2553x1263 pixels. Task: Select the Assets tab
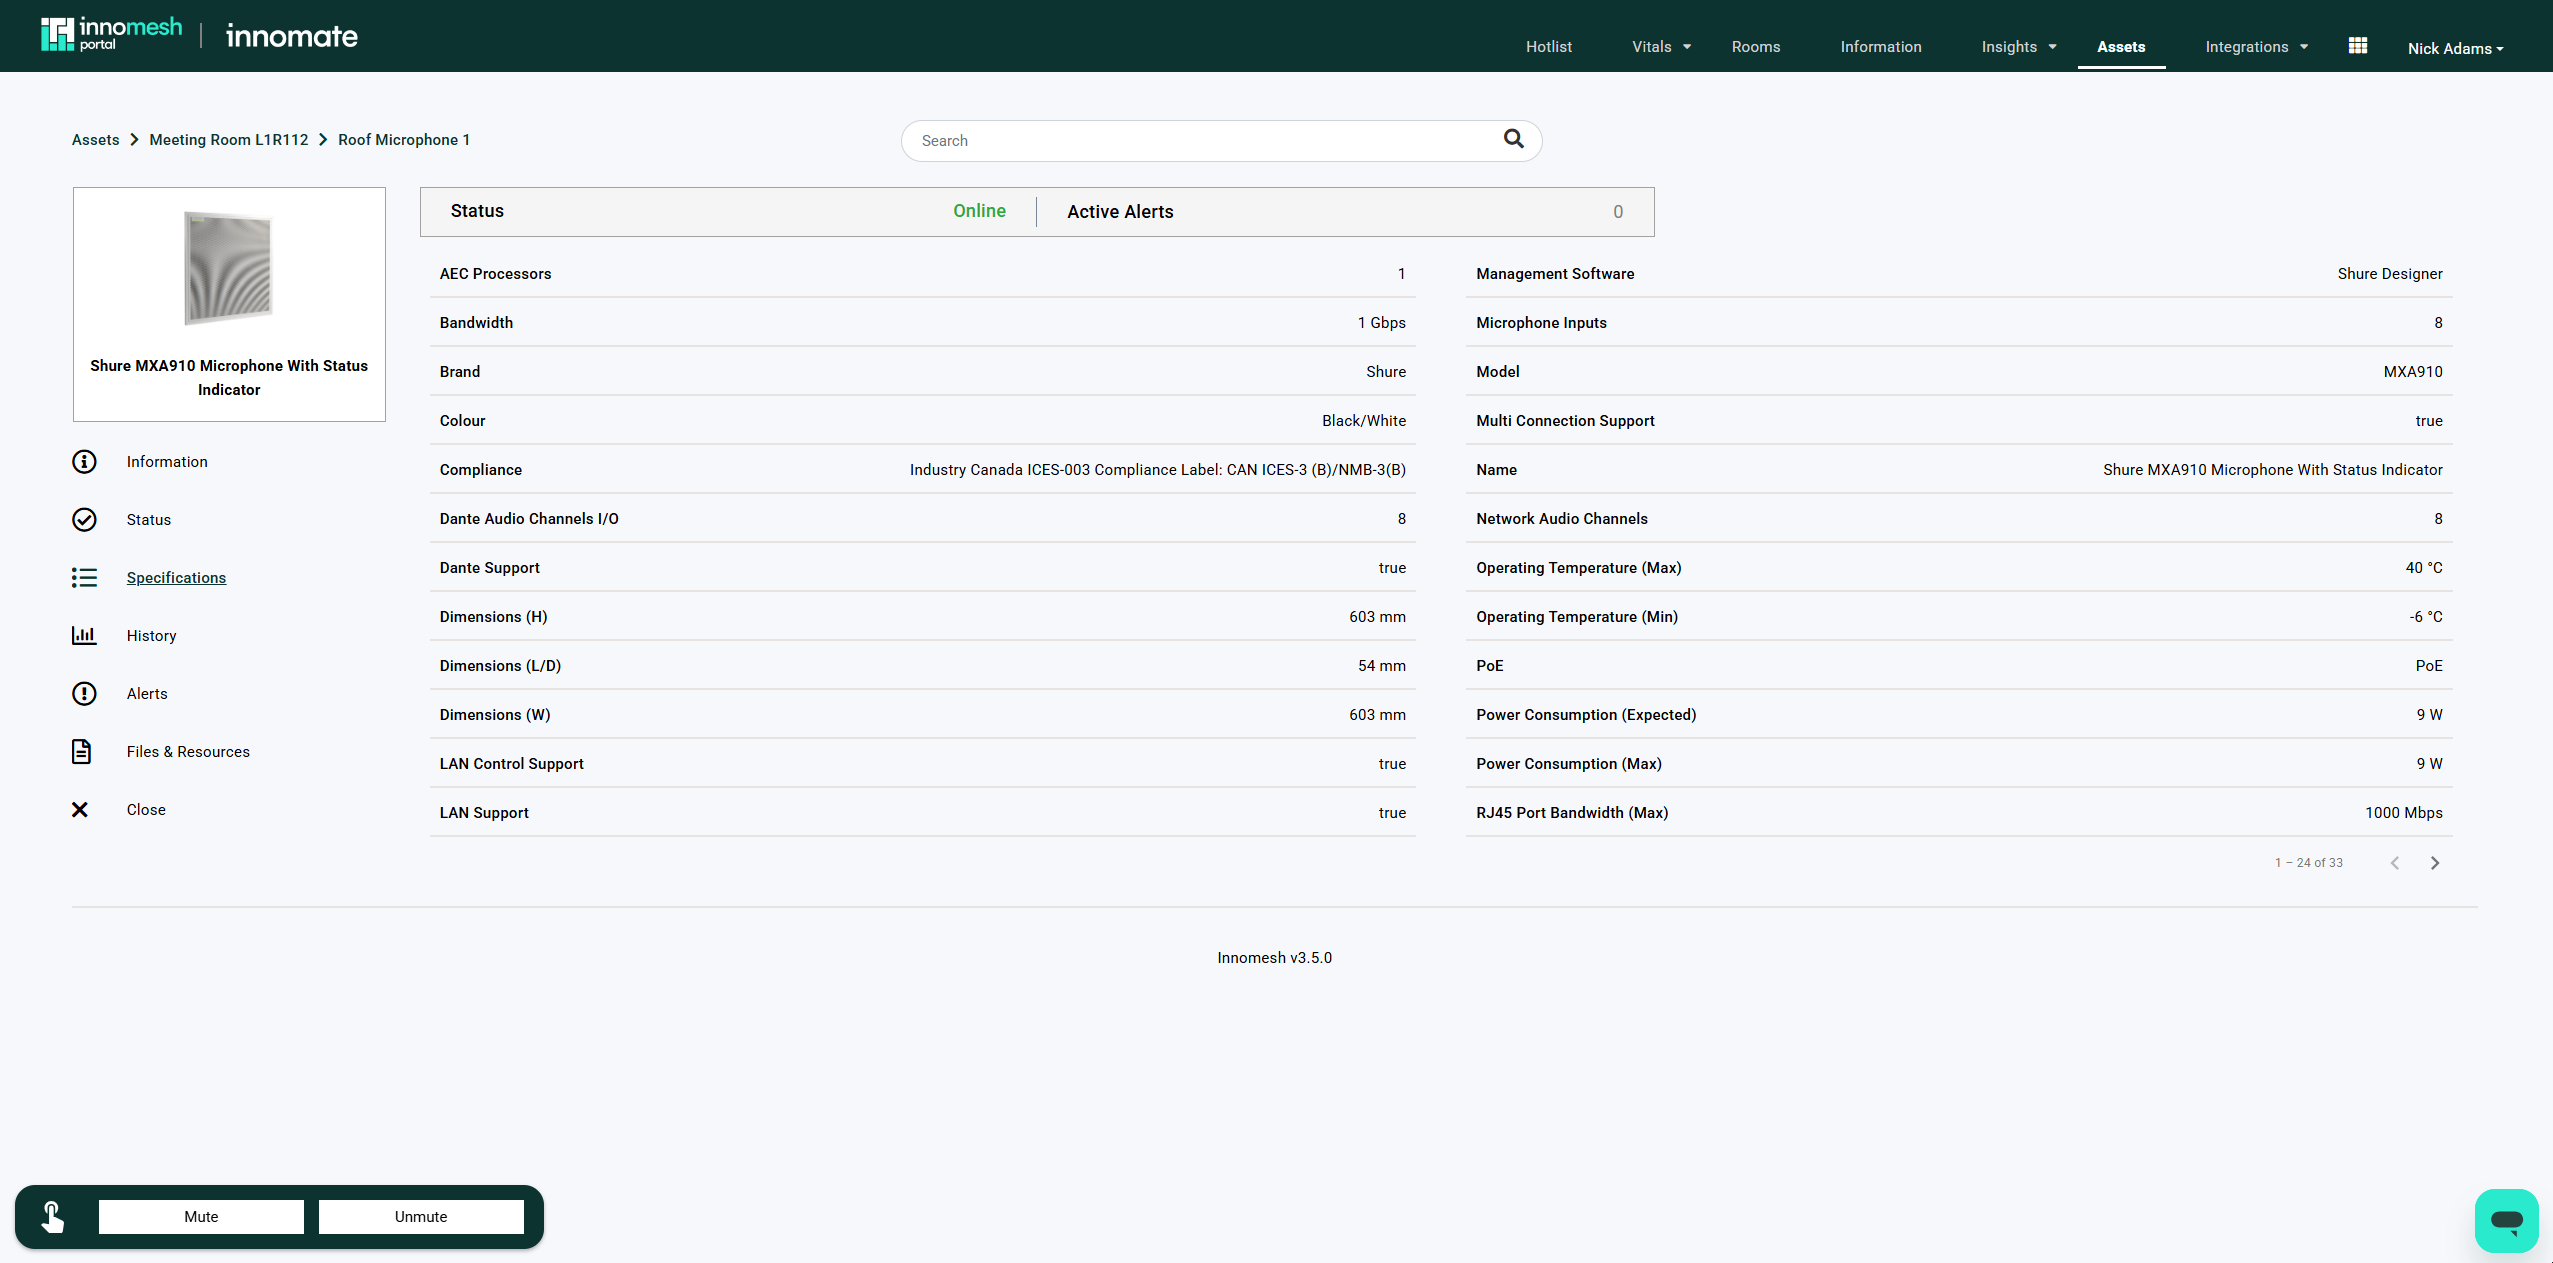click(x=2121, y=47)
